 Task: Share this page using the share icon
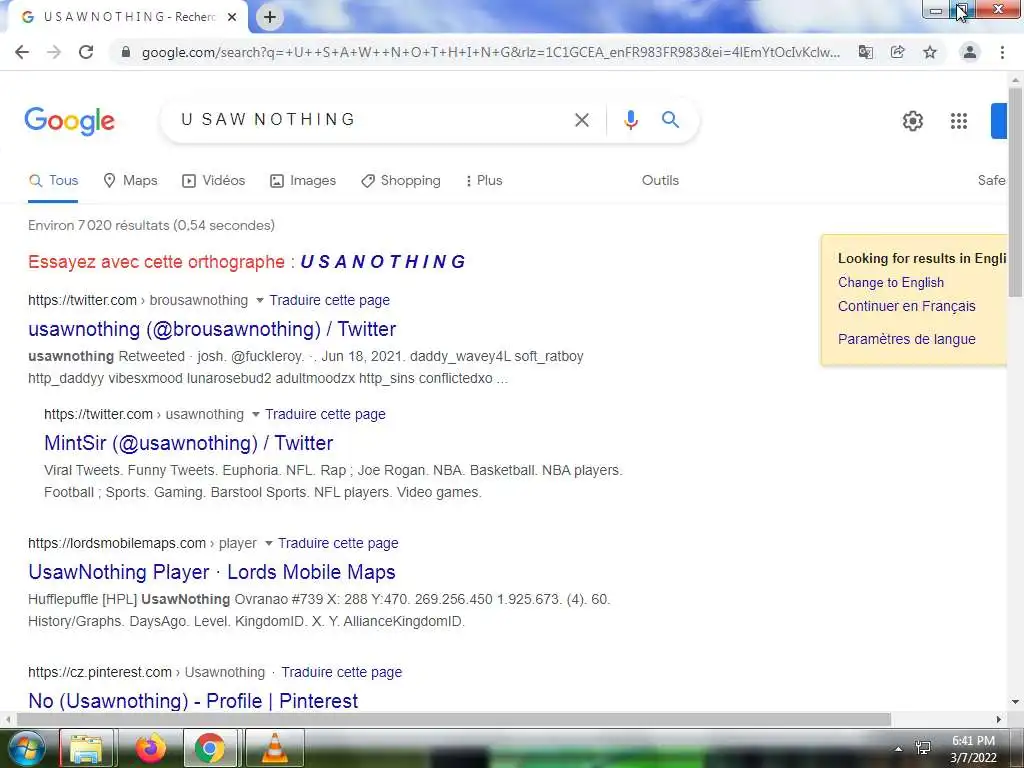[x=898, y=52]
